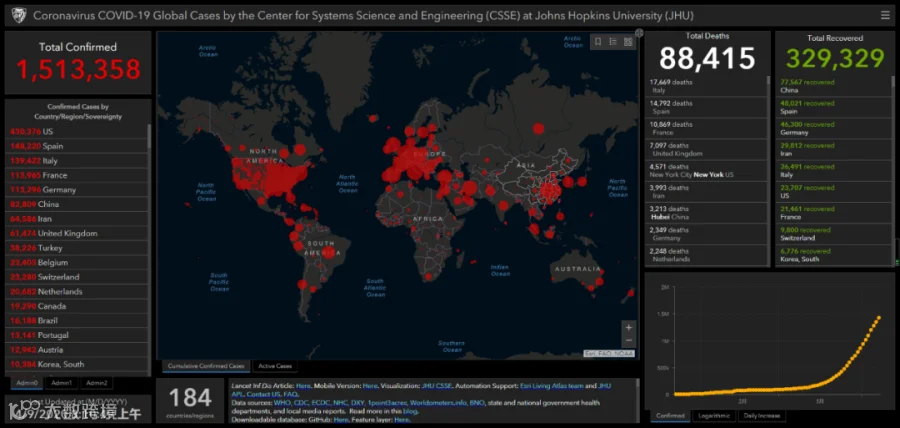The height and width of the screenshot is (428, 900).
Task: Open the Mobile Version Here link
Action: [x=370, y=386]
